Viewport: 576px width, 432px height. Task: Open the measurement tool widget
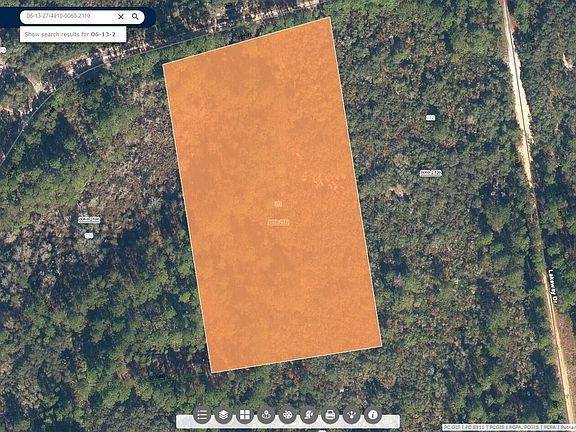pos(309,415)
